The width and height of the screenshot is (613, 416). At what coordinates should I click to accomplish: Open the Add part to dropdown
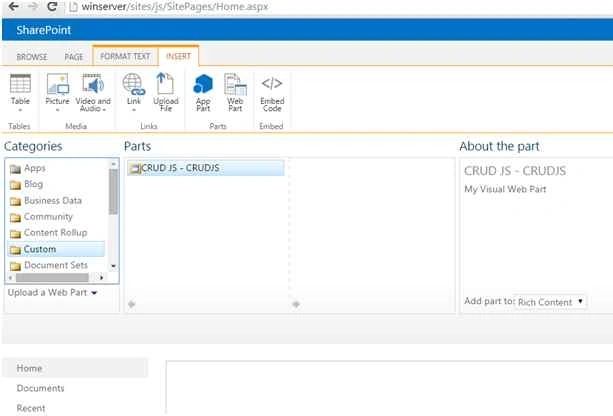(x=550, y=302)
